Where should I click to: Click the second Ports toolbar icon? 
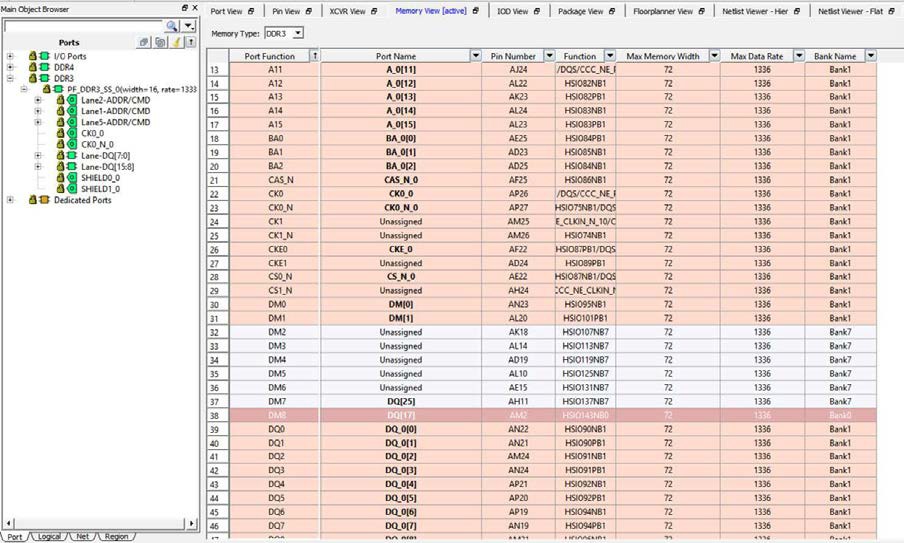[x=160, y=43]
